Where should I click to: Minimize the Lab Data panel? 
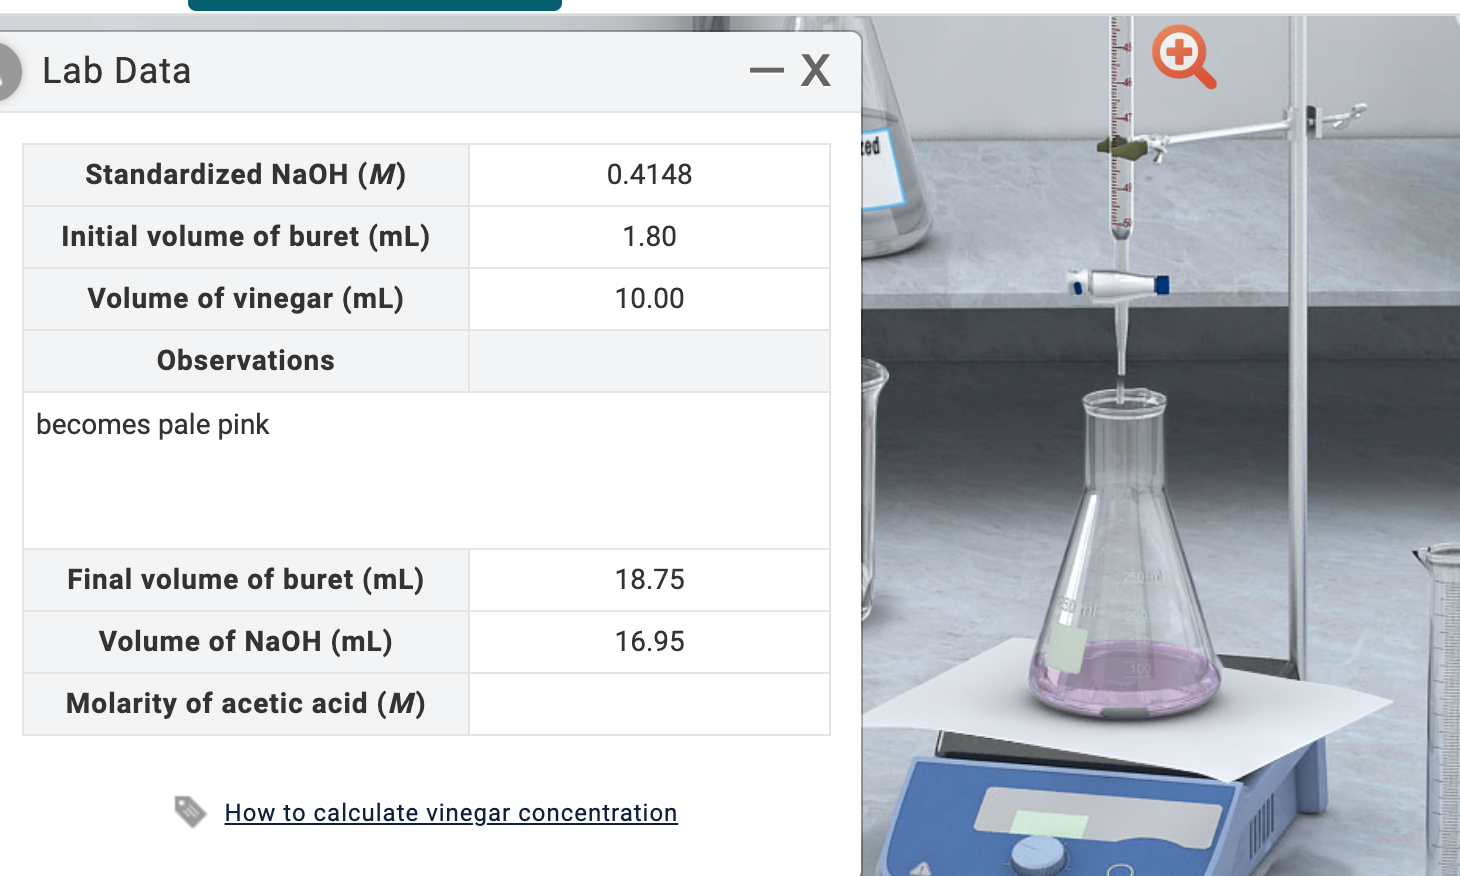(767, 70)
